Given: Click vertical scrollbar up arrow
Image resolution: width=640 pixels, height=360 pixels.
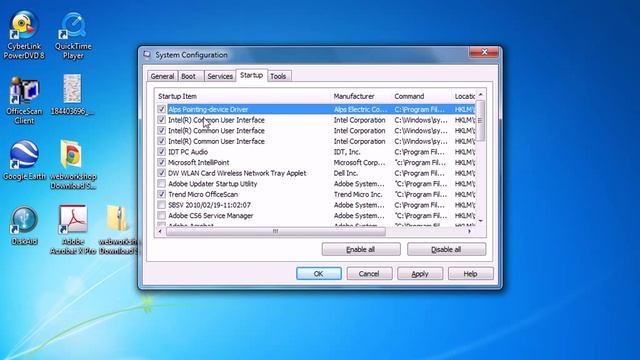Looking at the screenshot, I should 480,95.
